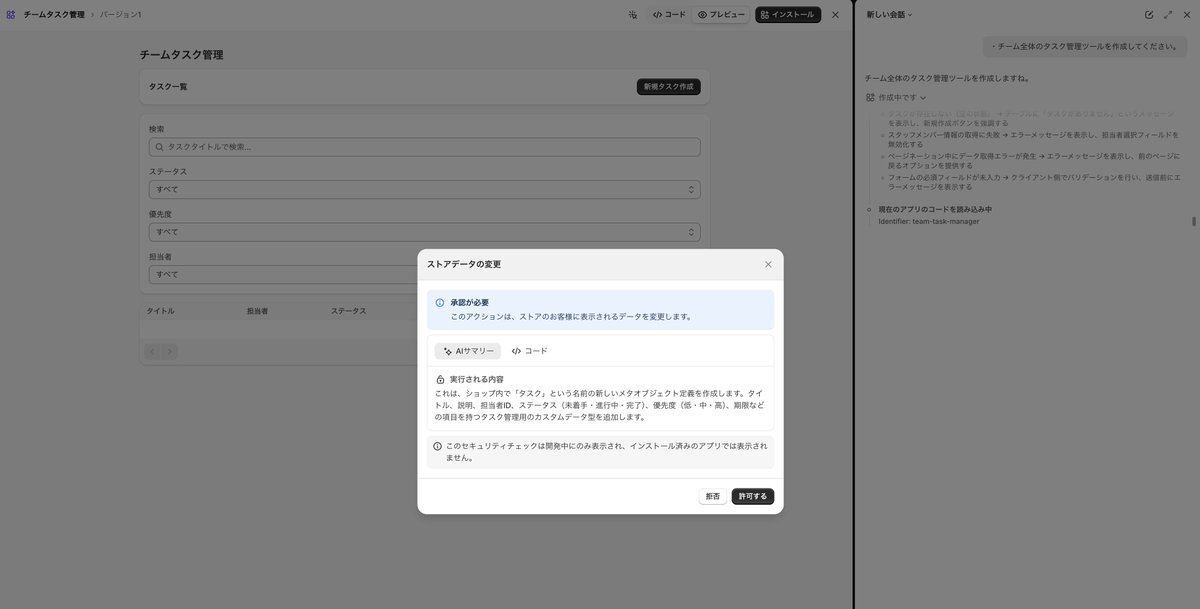The image size is (1200, 609).
Task: Click 拒否 to deny the data change
Action: pyautogui.click(x=713, y=496)
